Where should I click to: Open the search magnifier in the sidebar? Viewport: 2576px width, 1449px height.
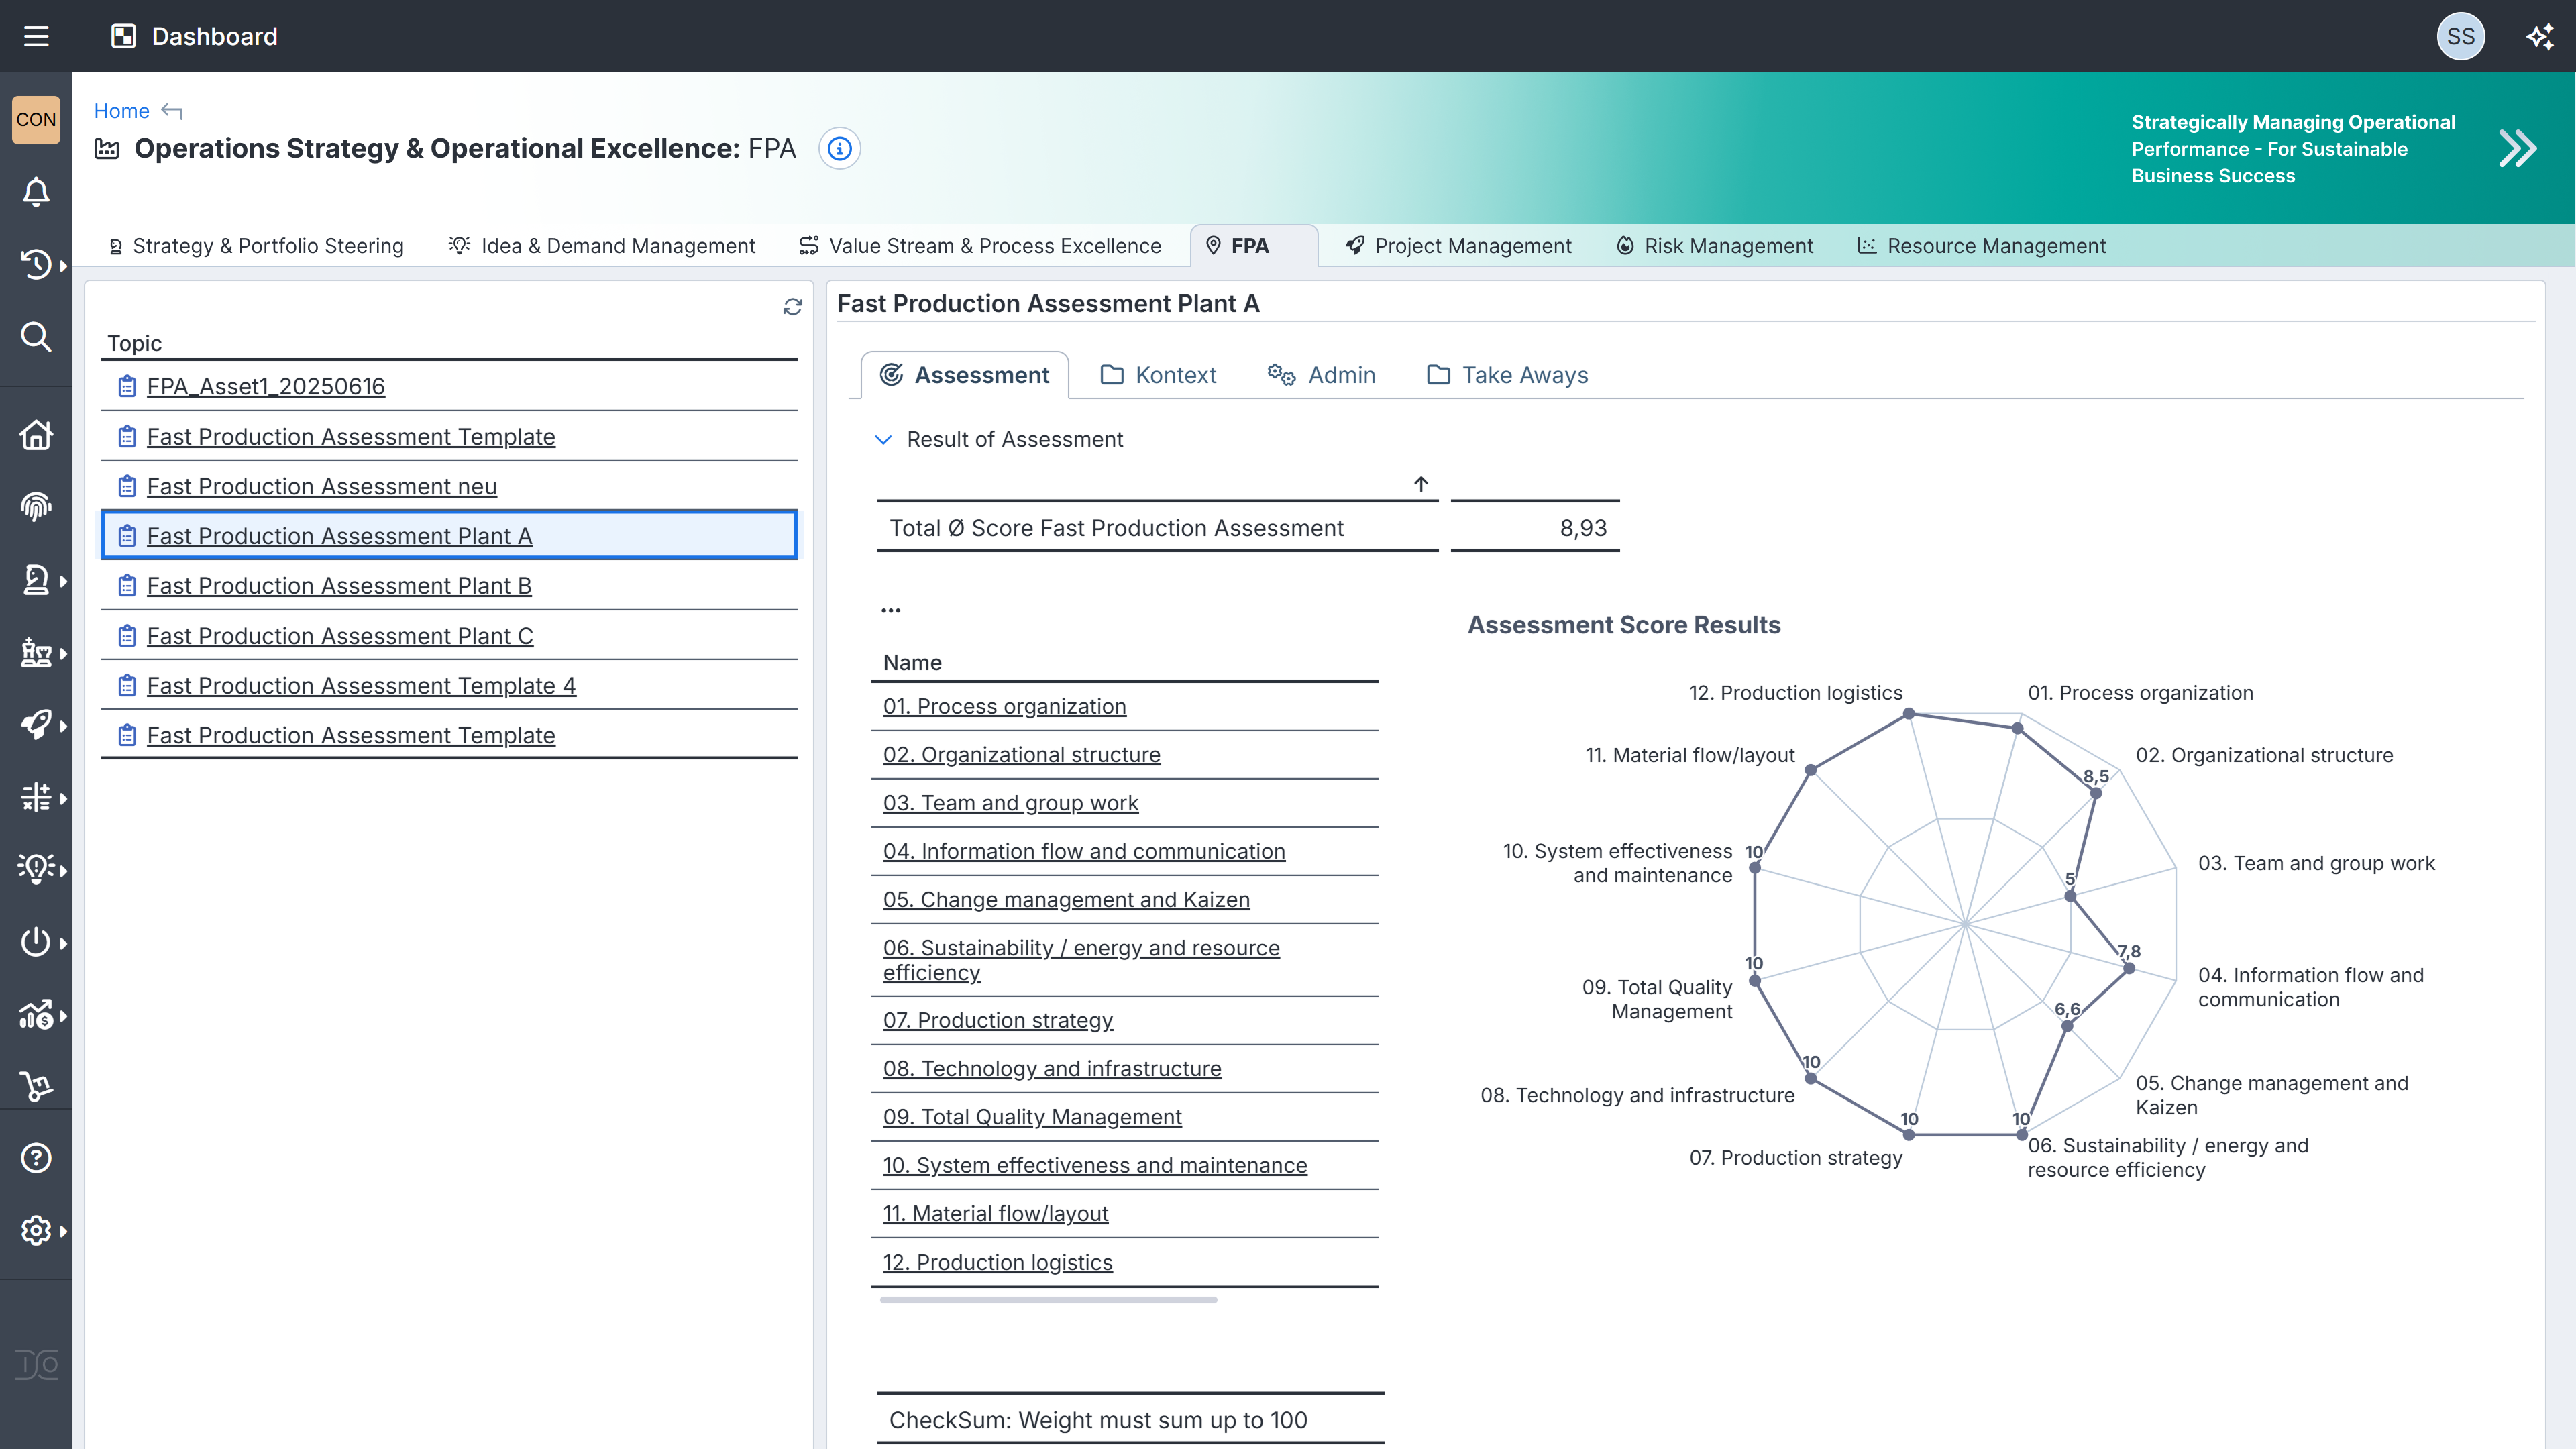(x=36, y=337)
